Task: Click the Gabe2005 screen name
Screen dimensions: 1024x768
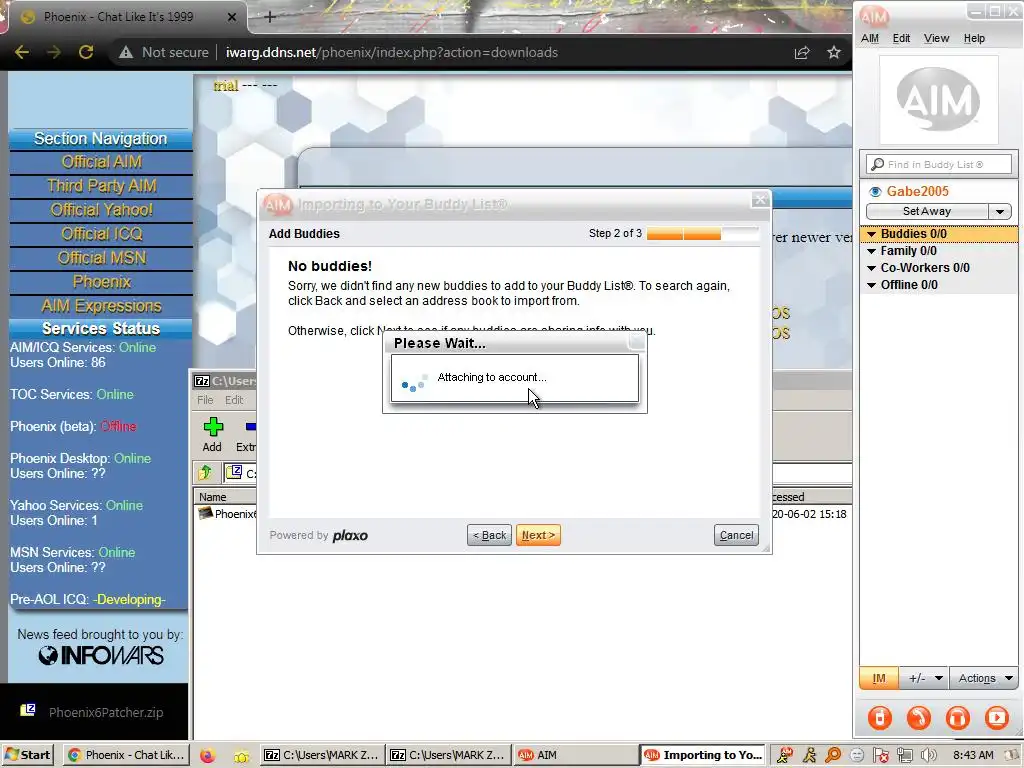Action: 917,191
